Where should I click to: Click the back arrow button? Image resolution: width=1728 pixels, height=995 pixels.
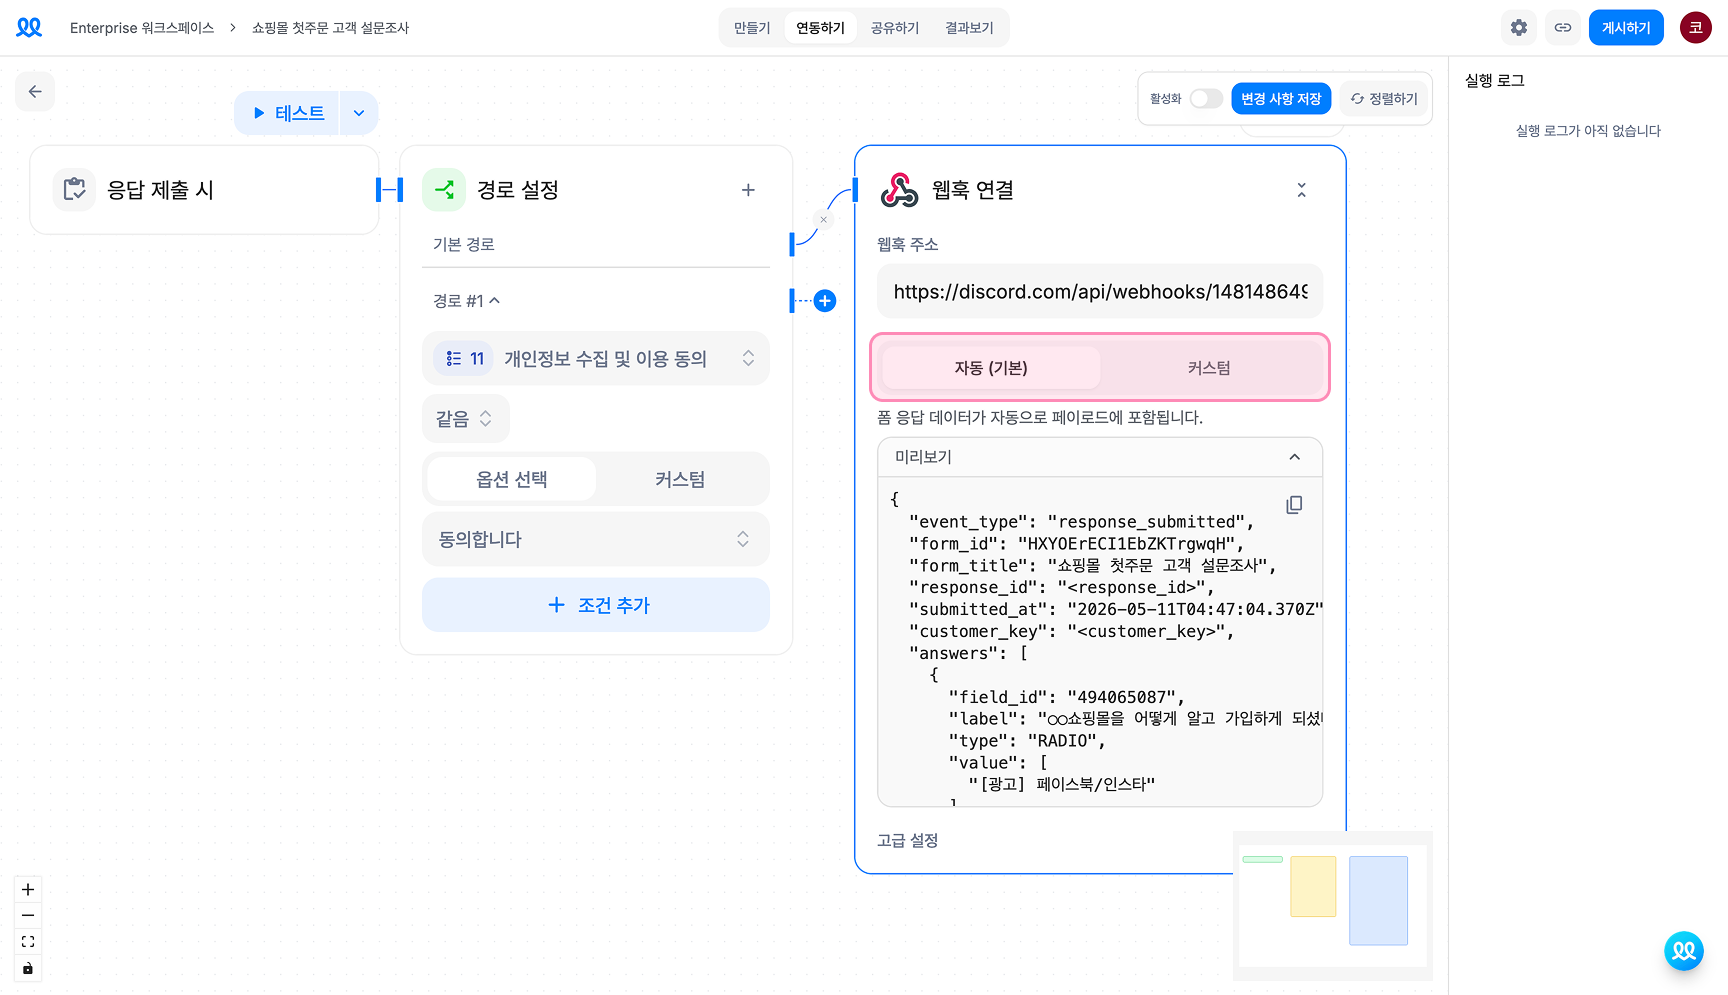point(35,92)
